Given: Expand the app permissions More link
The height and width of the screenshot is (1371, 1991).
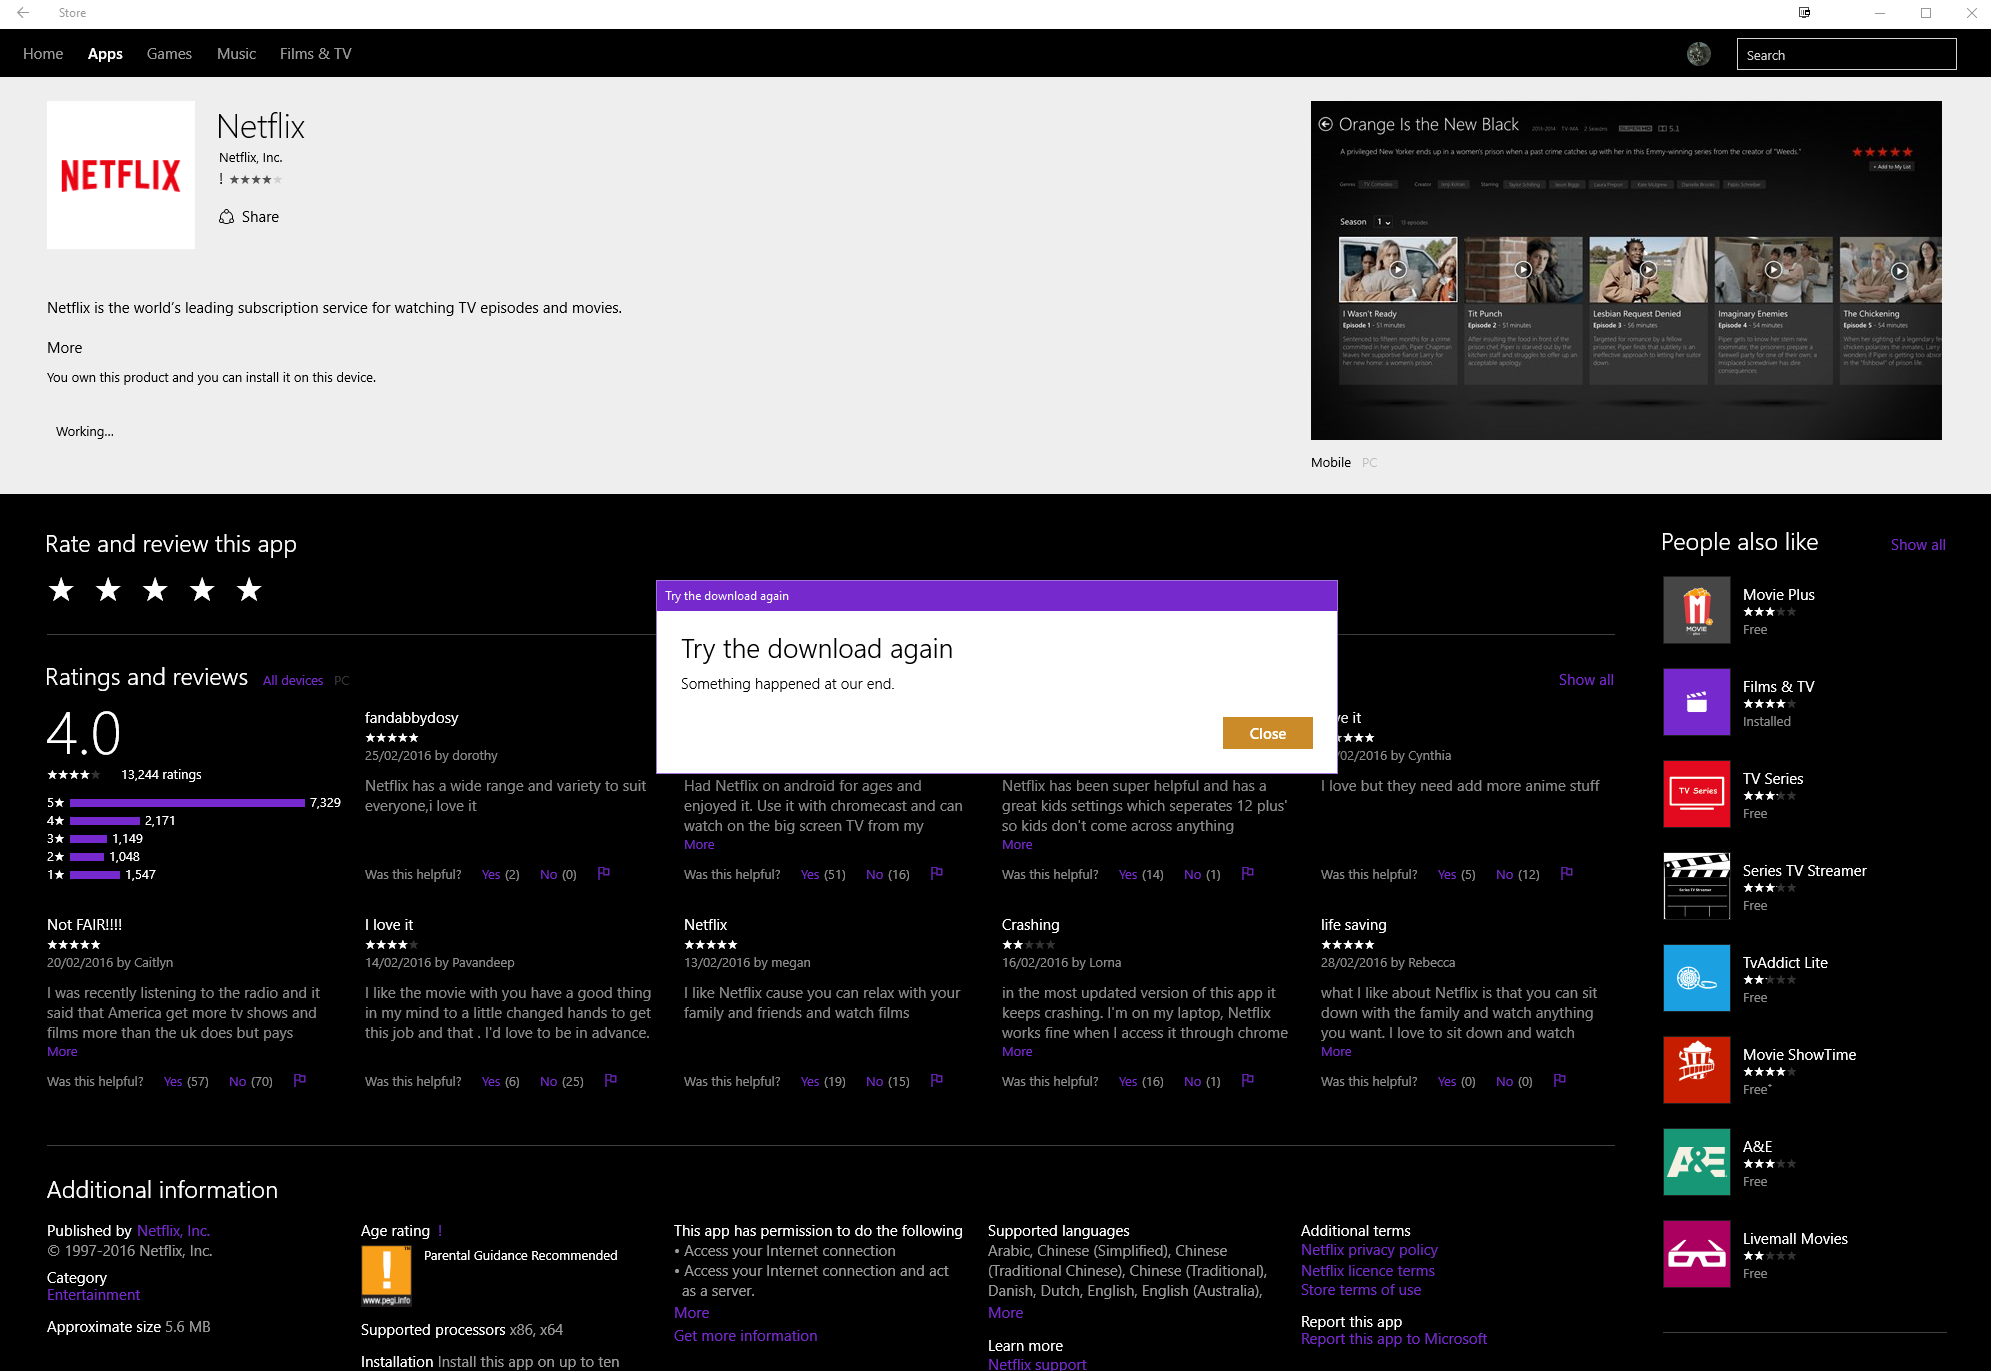Looking at the screenshot, I should [x=691, y=1313].
